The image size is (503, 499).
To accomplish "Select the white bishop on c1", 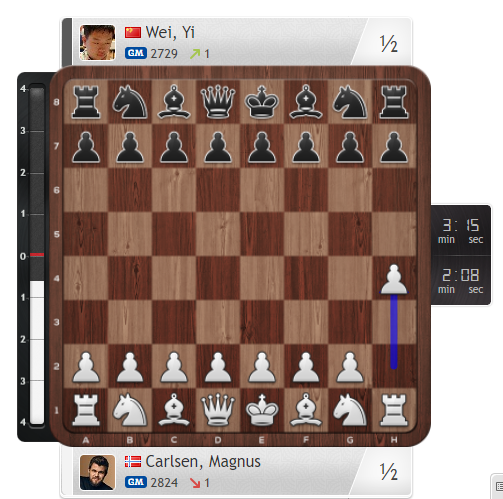I will click(174, 410).
